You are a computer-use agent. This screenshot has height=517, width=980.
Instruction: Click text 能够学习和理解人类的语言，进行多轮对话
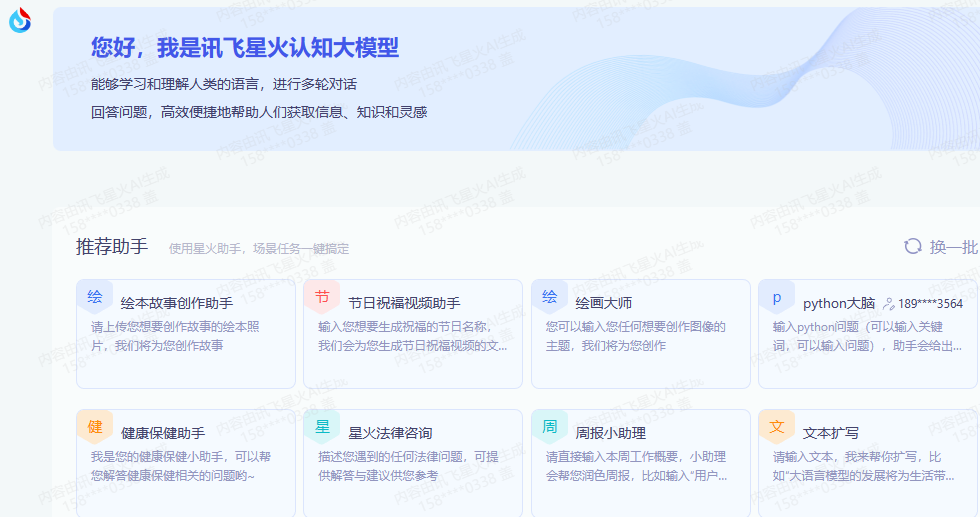click(x=224, y=84)
